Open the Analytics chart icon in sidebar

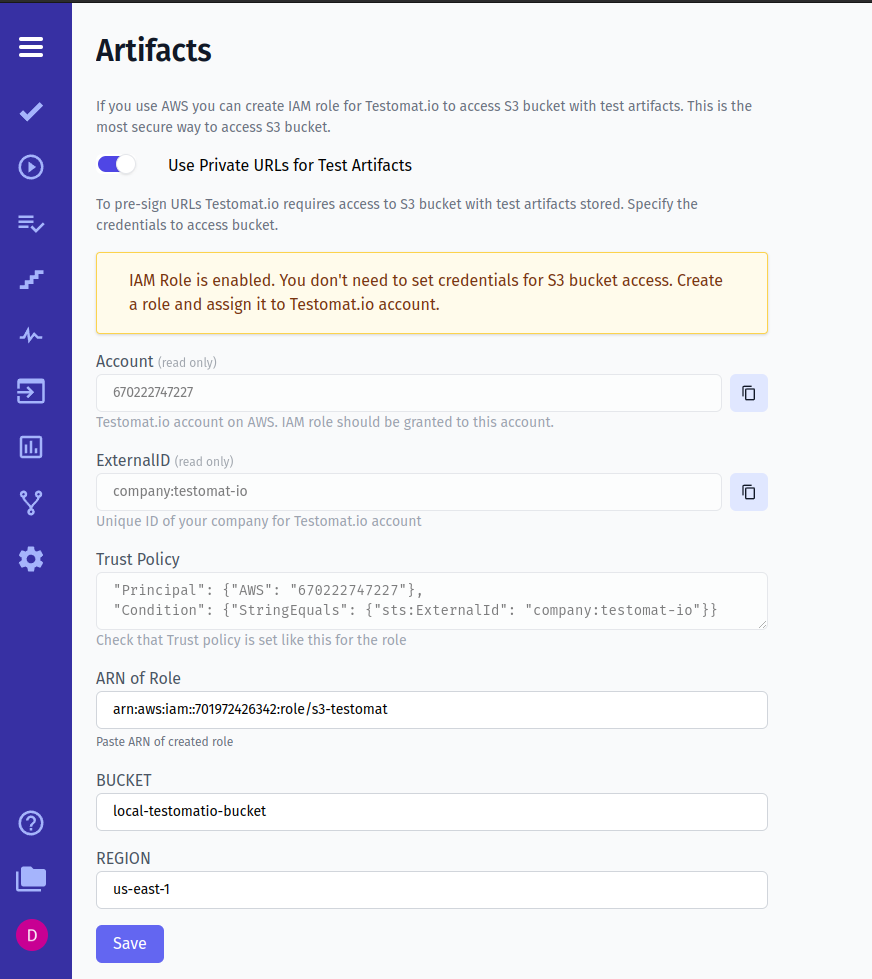coord(31,447)
